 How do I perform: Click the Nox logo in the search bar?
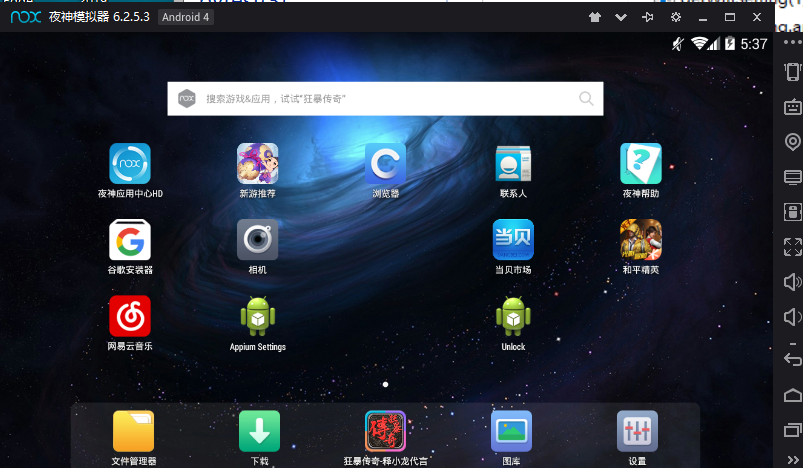[x=187, y=98]
